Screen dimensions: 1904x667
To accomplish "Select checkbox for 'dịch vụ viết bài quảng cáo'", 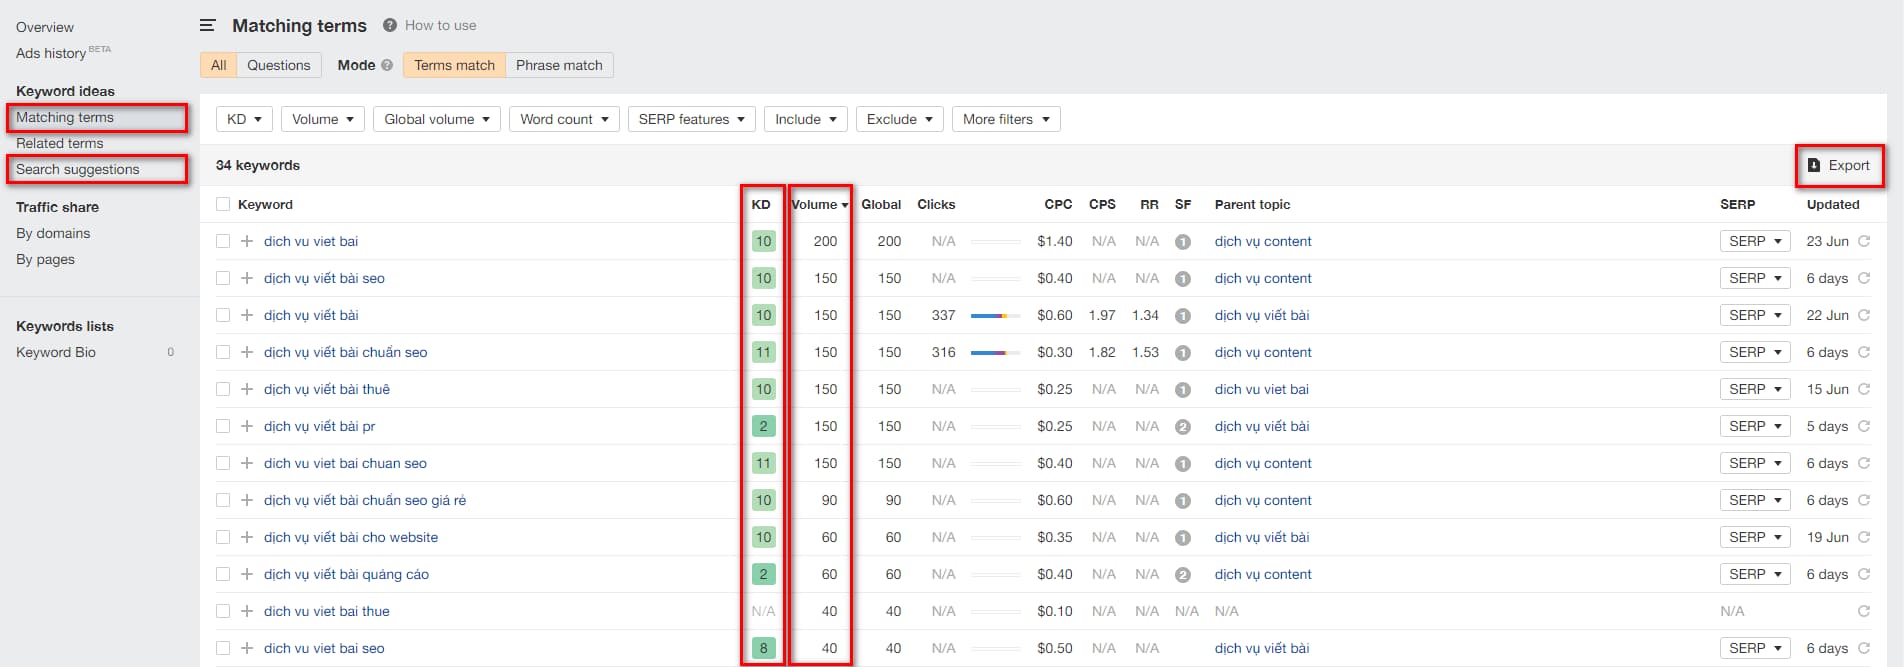I will click(223, 574).
